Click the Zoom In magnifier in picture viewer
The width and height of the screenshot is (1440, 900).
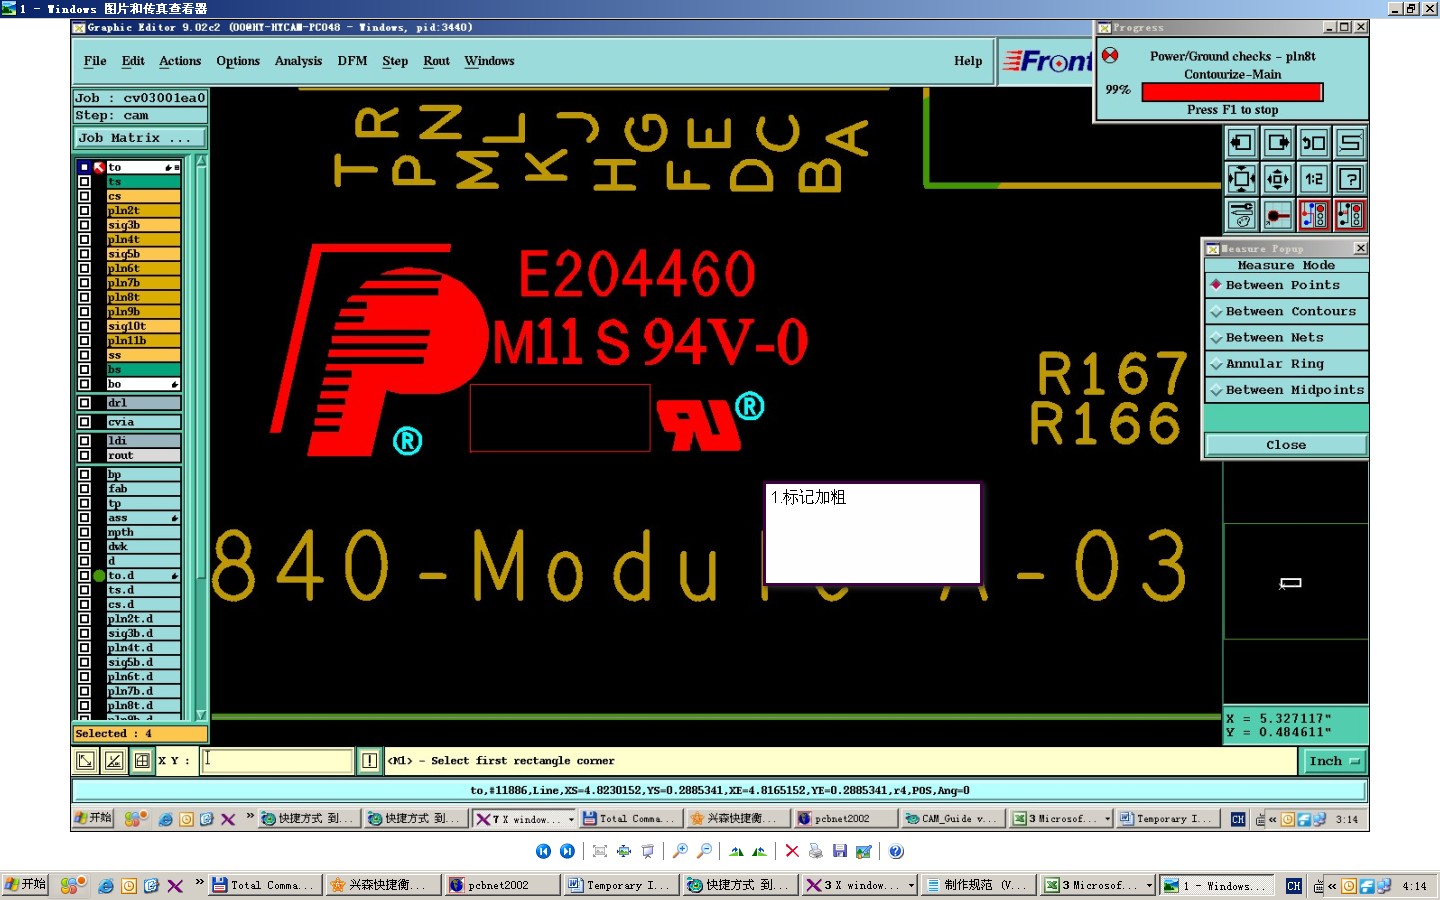[x=680, y=851]
